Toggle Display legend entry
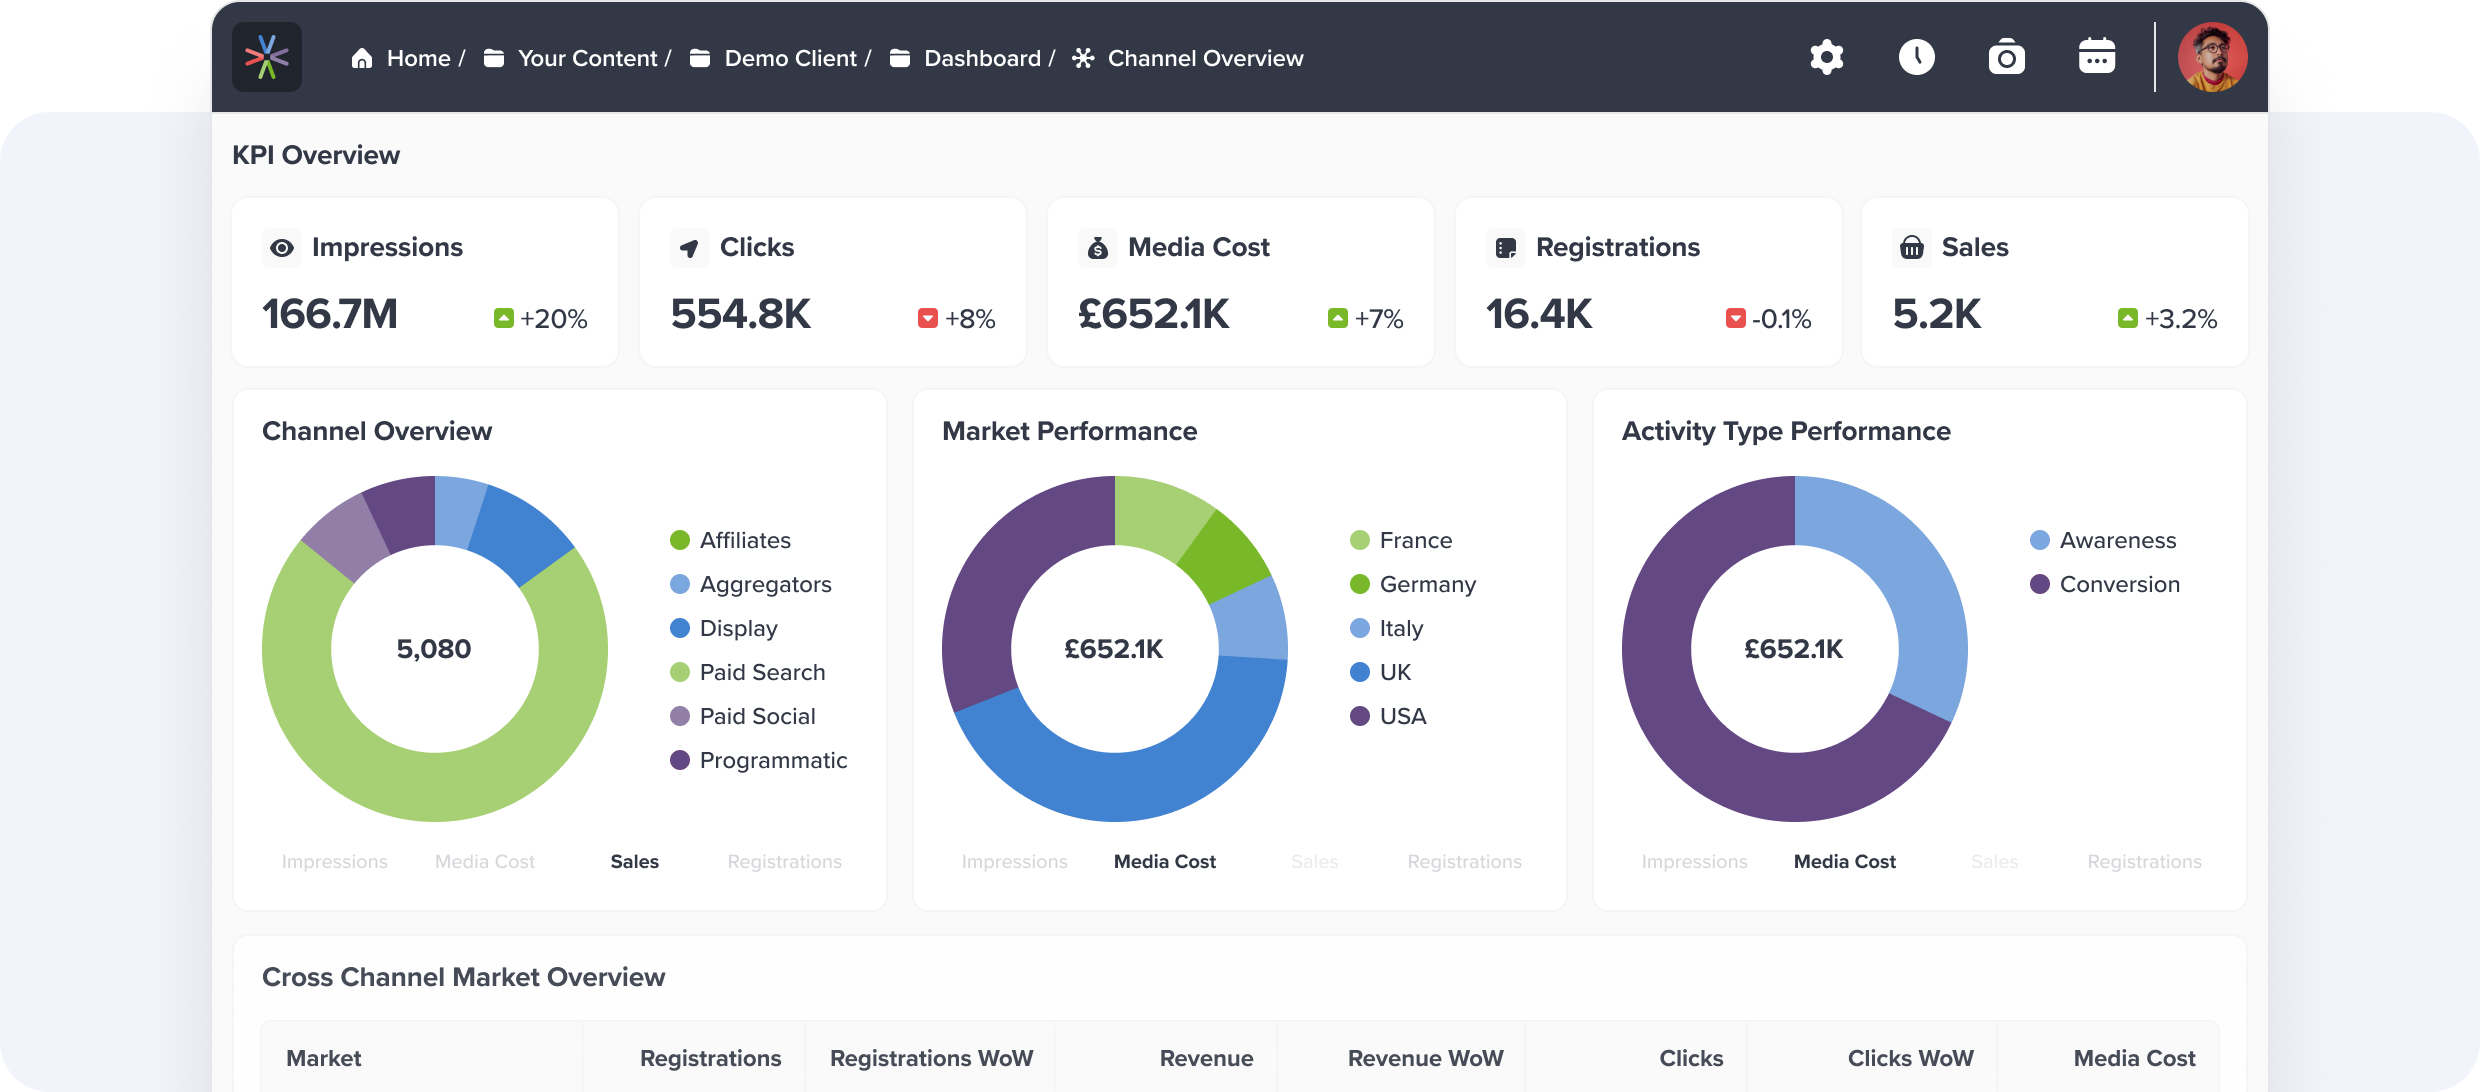 (x=723, y=628)
